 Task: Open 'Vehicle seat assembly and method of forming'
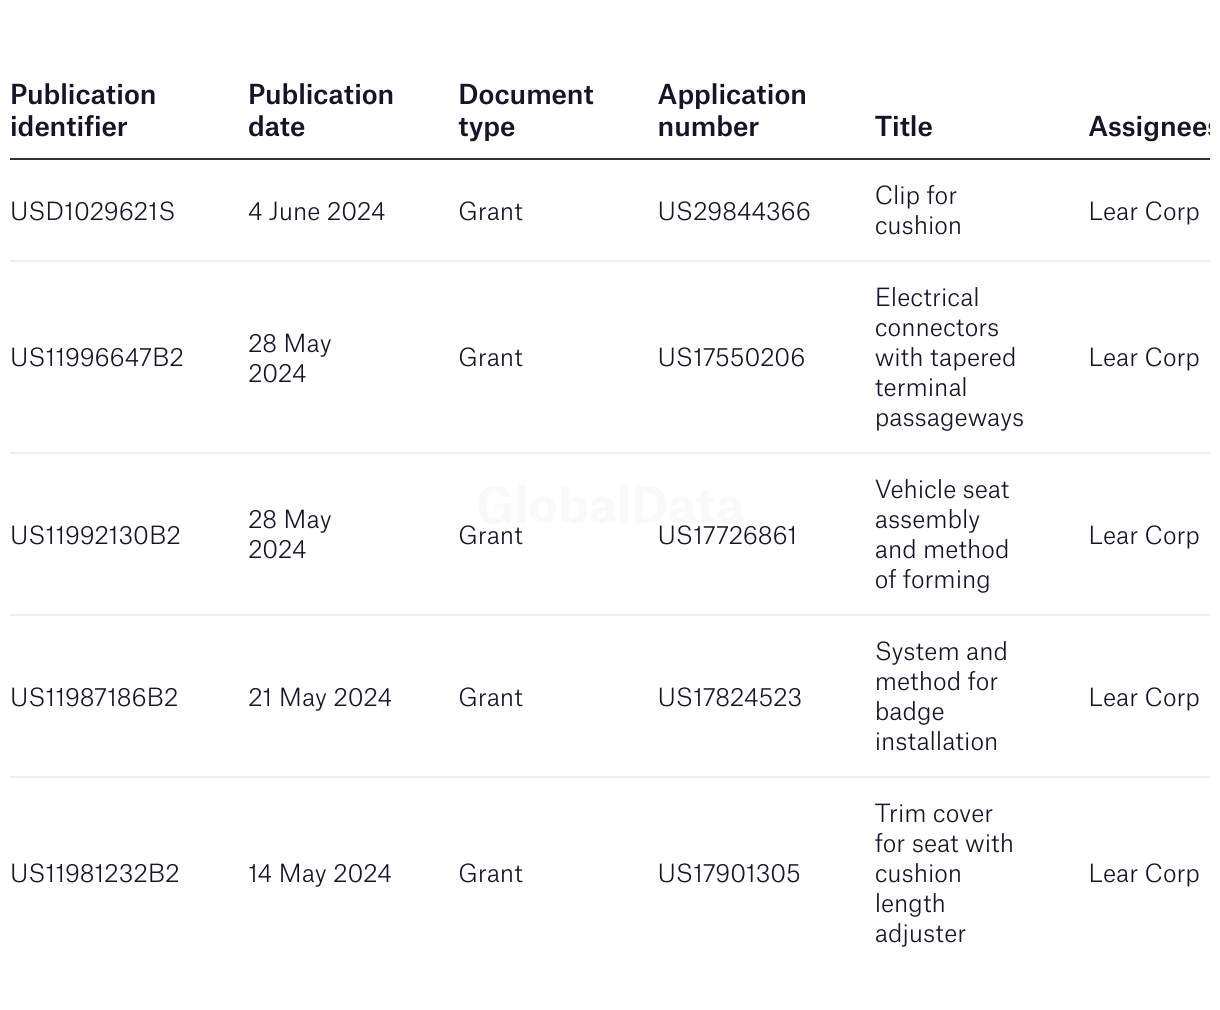[x=941, y=535]
